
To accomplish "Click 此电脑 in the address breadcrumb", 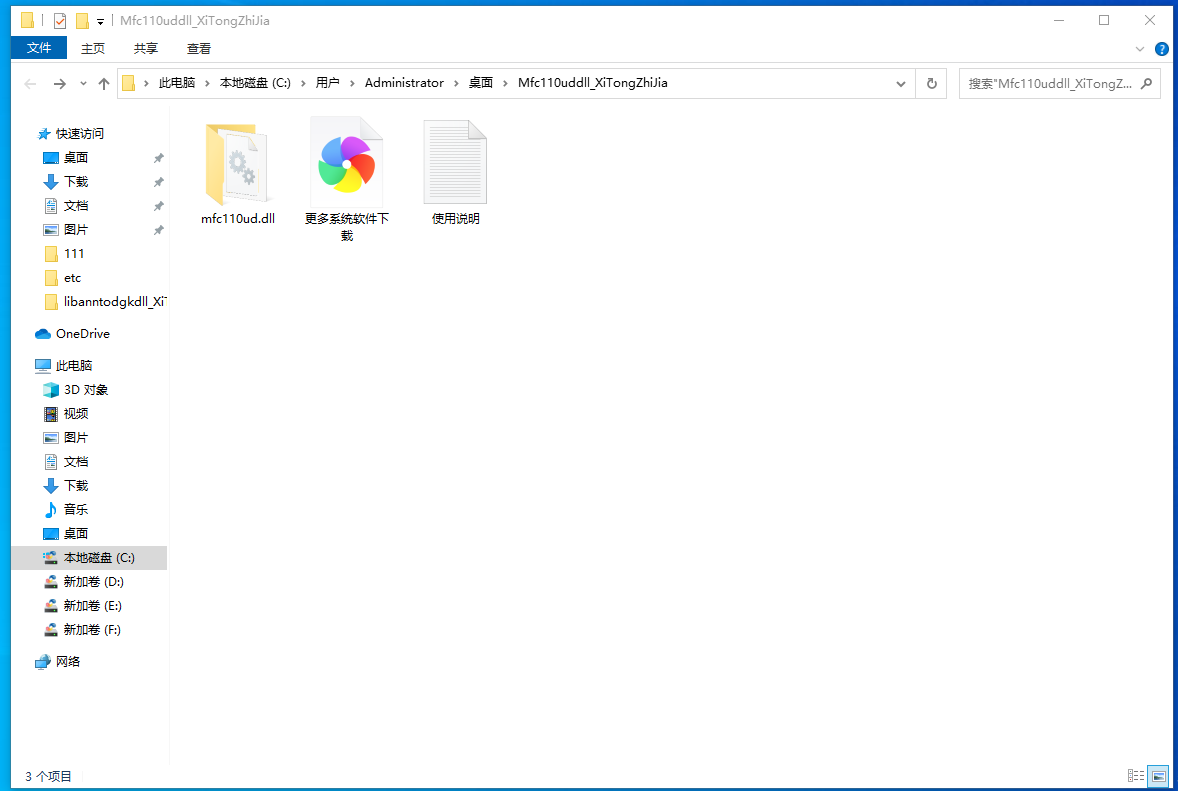I will (x=177, y=83).
